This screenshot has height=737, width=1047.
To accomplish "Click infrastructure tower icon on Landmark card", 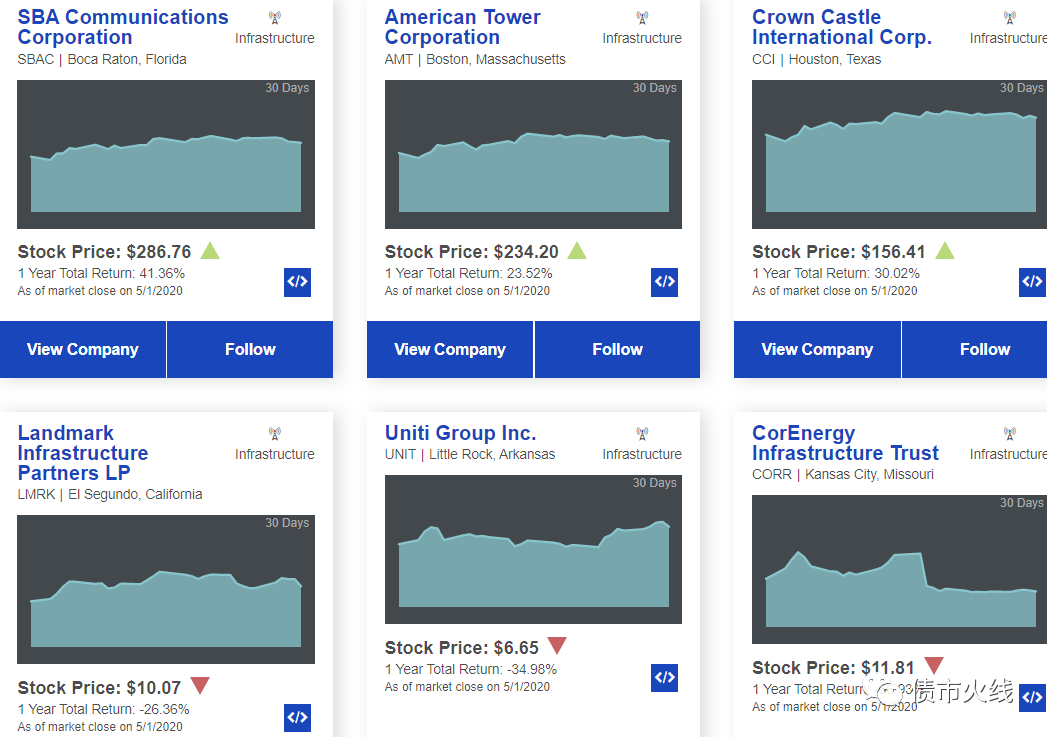I will [x=275, y=434].
